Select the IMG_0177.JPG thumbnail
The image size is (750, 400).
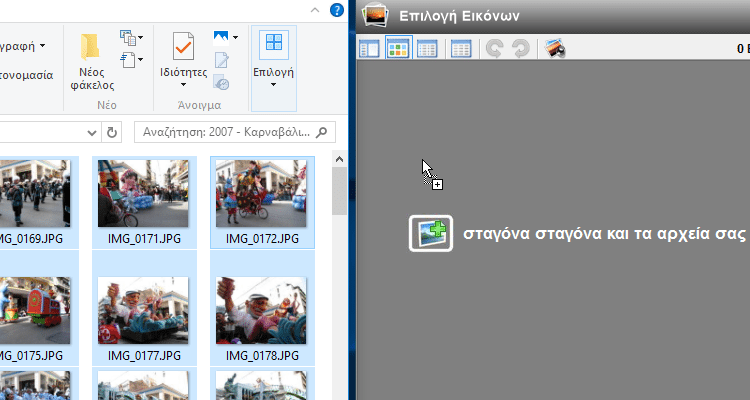(x=143, y=310)
